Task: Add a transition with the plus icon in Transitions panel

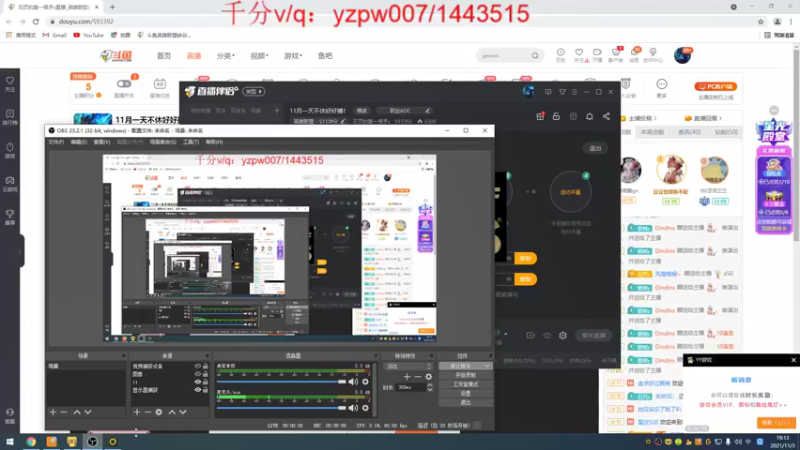Action: [407, 377]
